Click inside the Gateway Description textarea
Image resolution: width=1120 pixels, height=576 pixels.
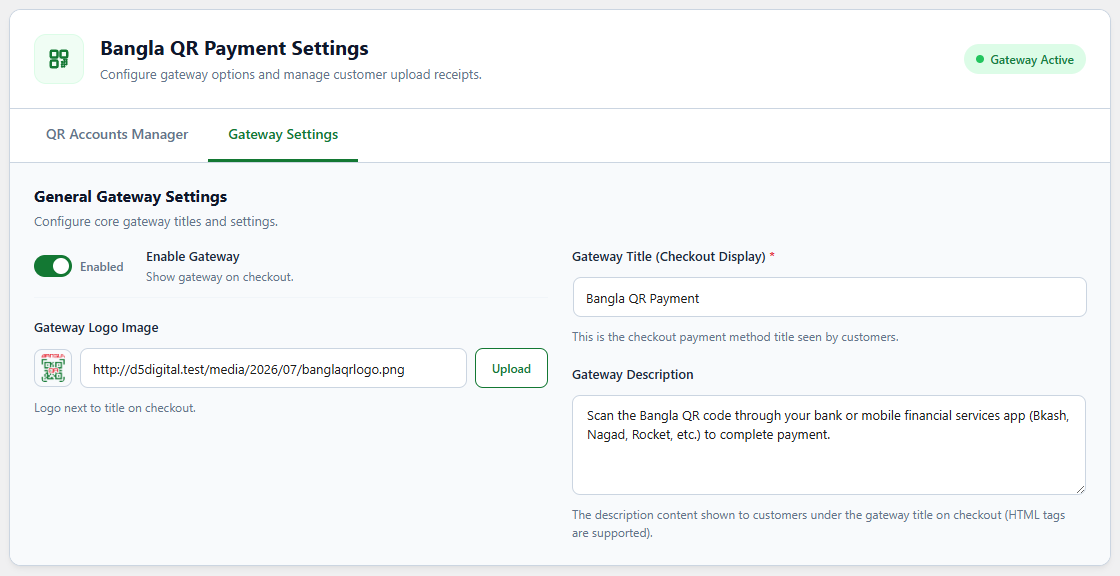click(x=829, y=445)
